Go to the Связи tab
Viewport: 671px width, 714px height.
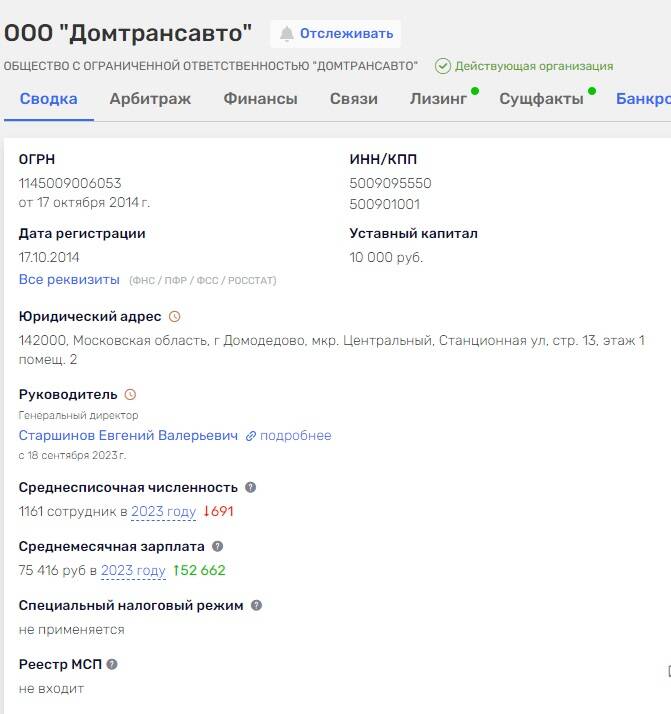[x=354, y=99]
